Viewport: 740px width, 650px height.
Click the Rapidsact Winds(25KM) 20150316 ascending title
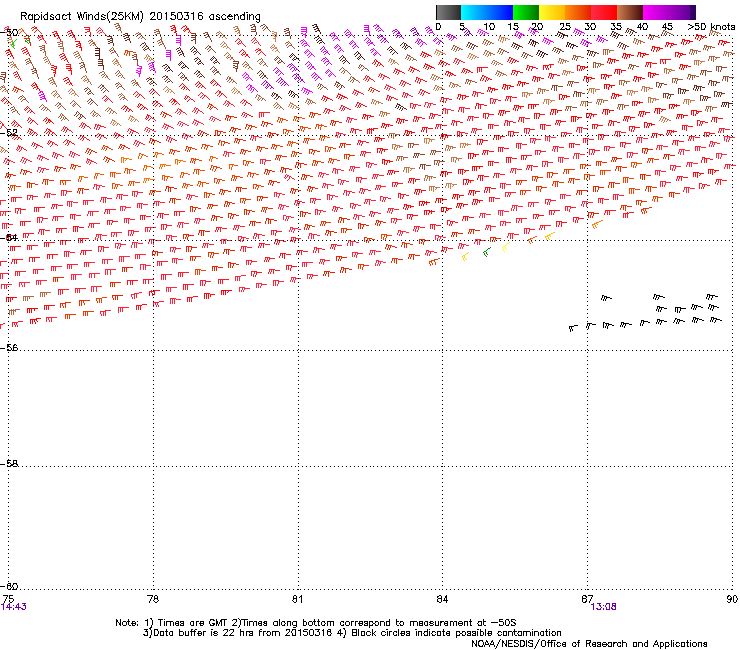coord(140,16)
